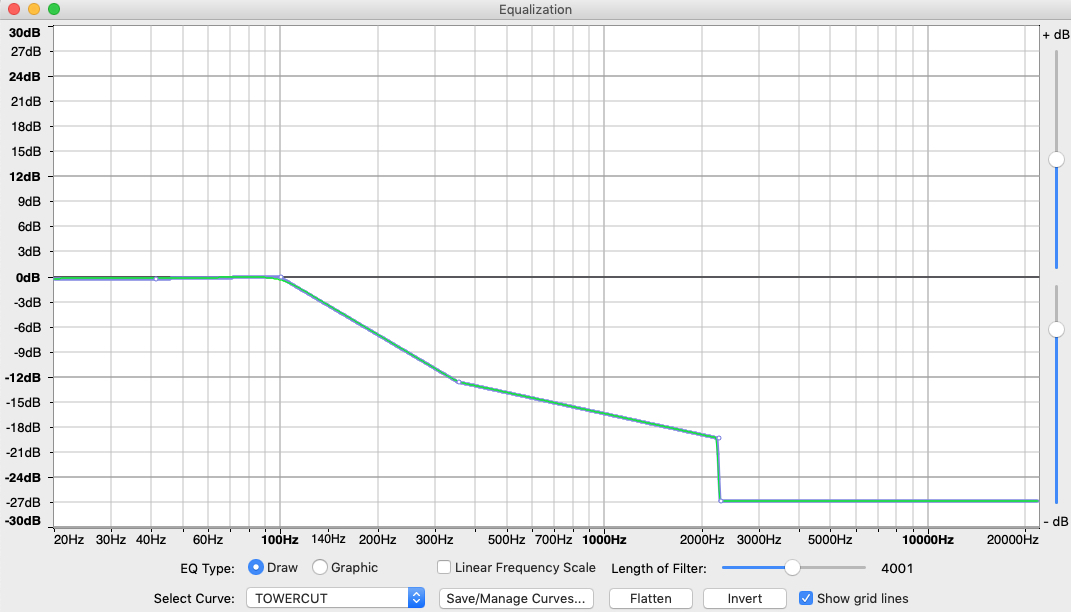Click the 500Hz frequency label
Viewport: 1071px width, 612px height.
[x=506, y=540]
